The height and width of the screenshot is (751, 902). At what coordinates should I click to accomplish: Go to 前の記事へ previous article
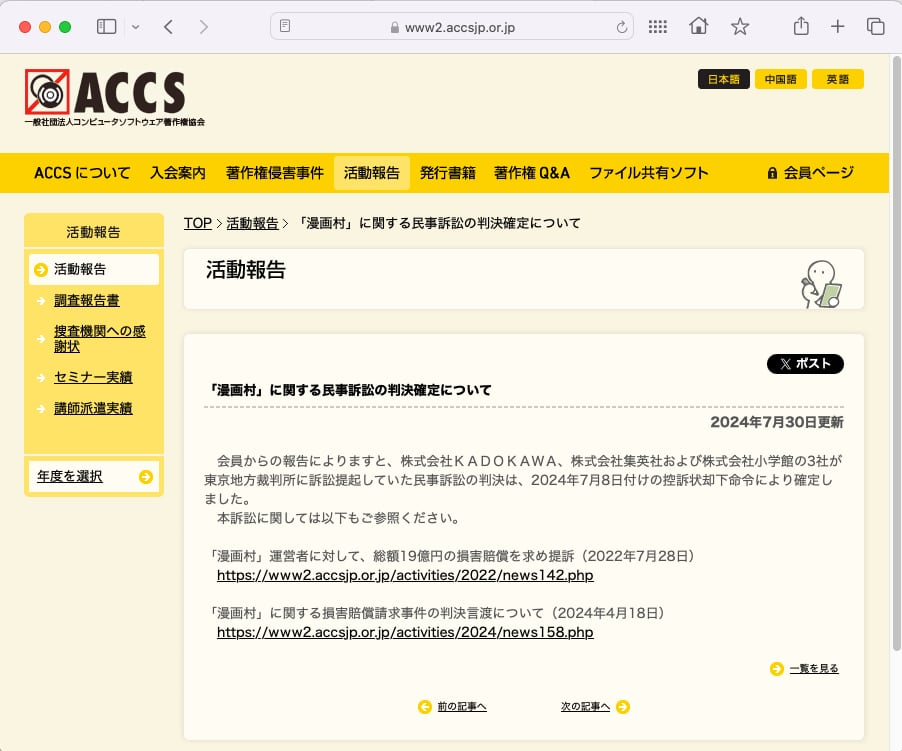click(461, 707)
